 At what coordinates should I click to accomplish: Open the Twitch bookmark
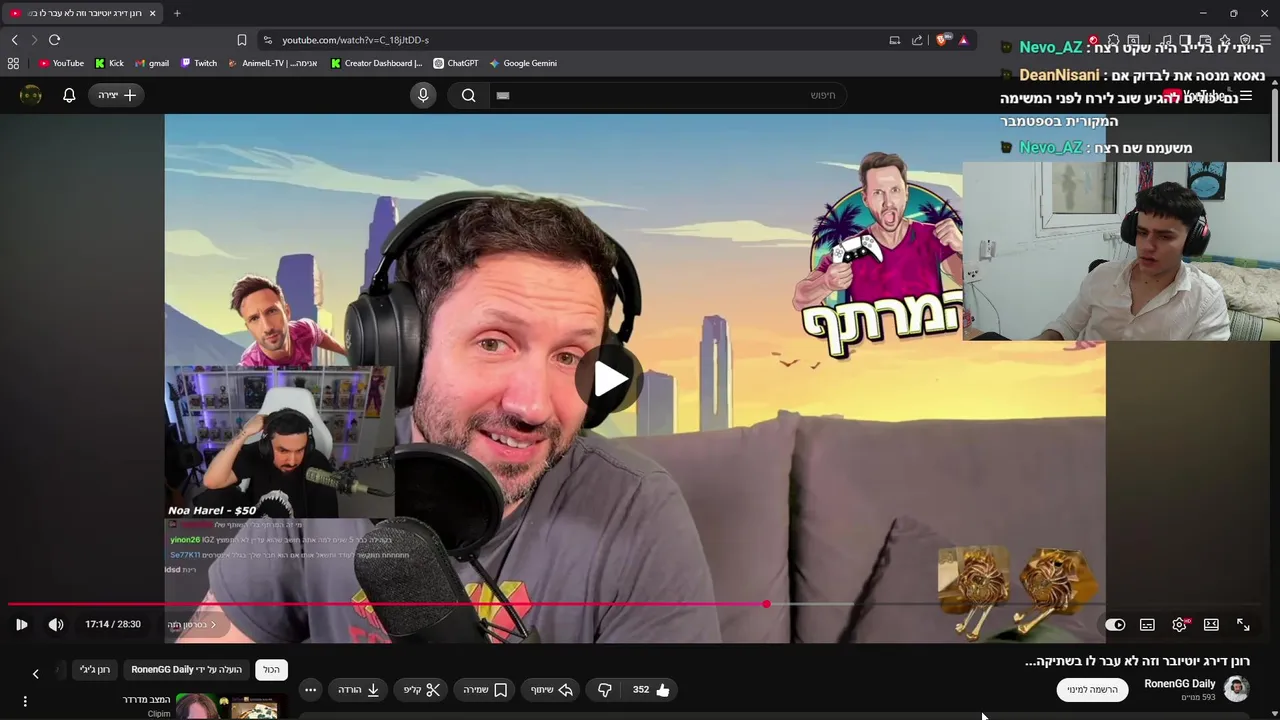(x=198, y=63)
